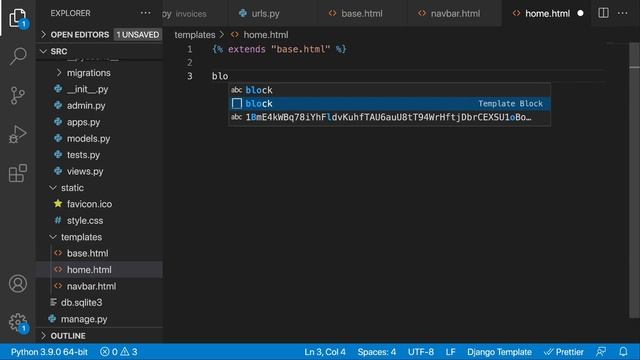Open editor more actions ellipsis

(622, 13)
